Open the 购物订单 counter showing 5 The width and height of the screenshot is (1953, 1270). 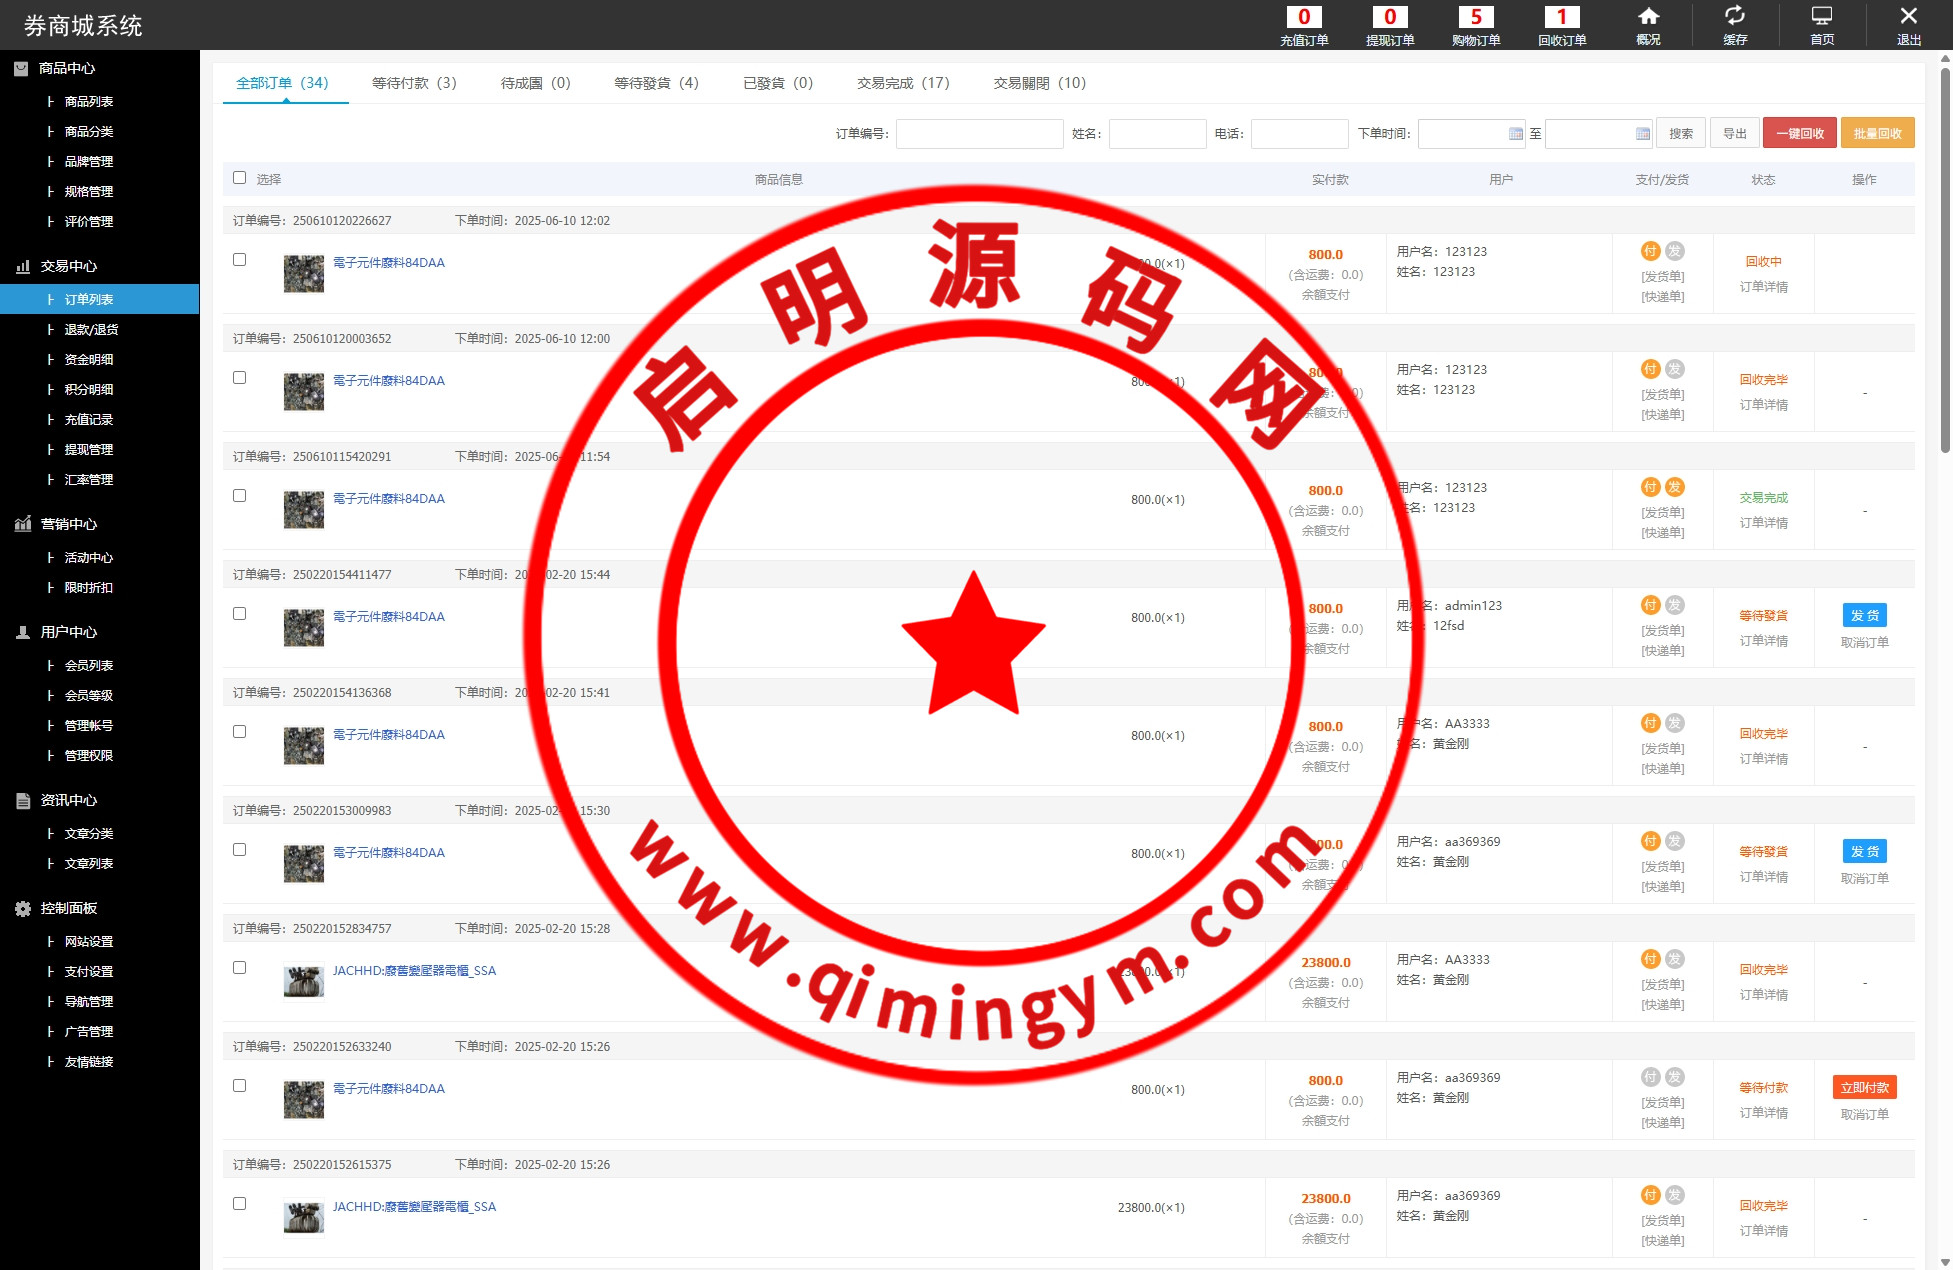tap(1475, 17)
